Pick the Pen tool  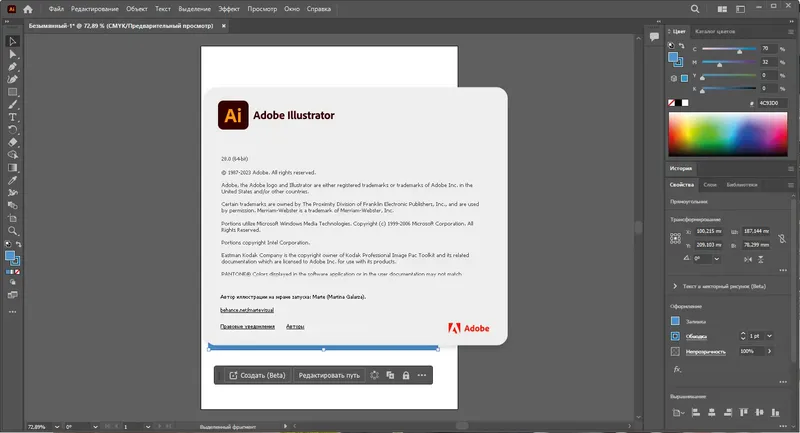13,67
